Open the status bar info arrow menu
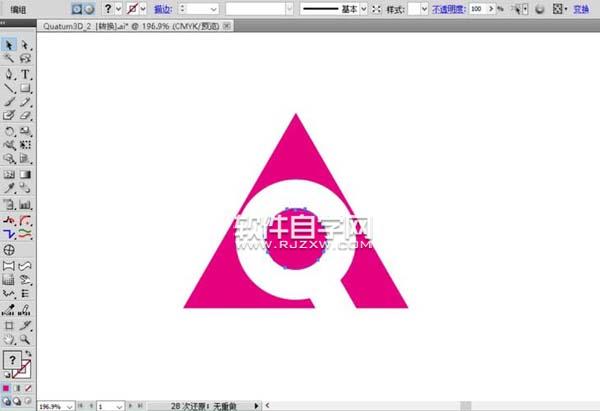This screenshot has width=600, height=411. tap(256, 406)
